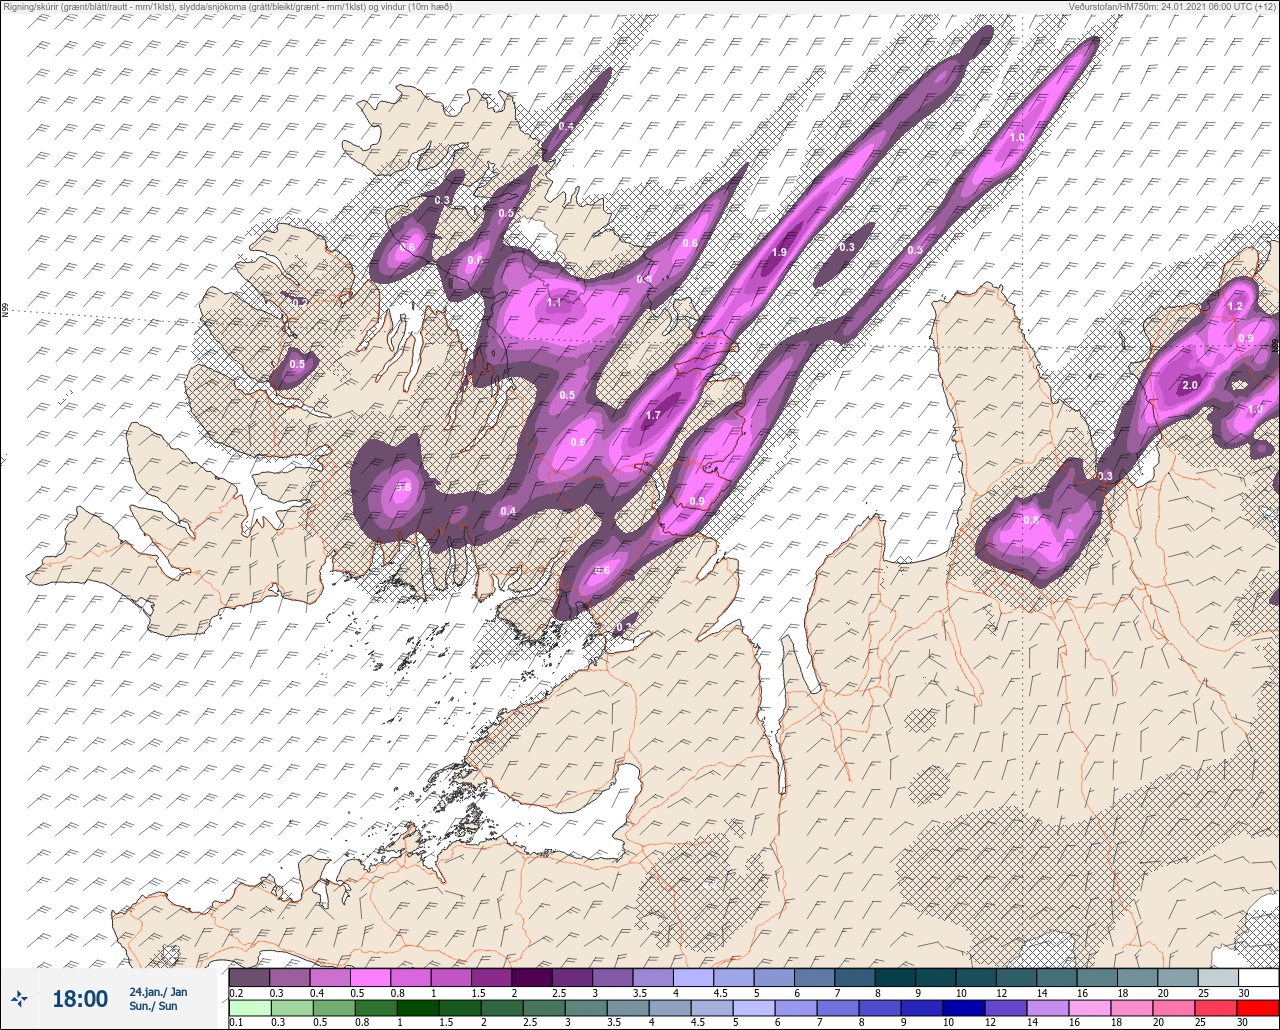Click the '0.1' label under the lower legend

pyautogui.click(x=236, y=1022)
